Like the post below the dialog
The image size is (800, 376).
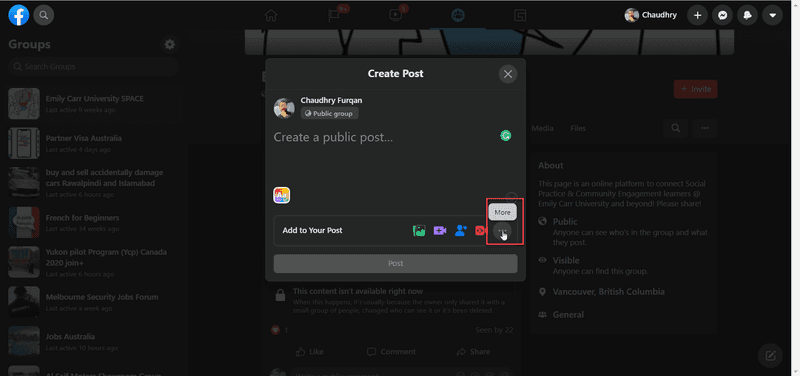(309, 352)
